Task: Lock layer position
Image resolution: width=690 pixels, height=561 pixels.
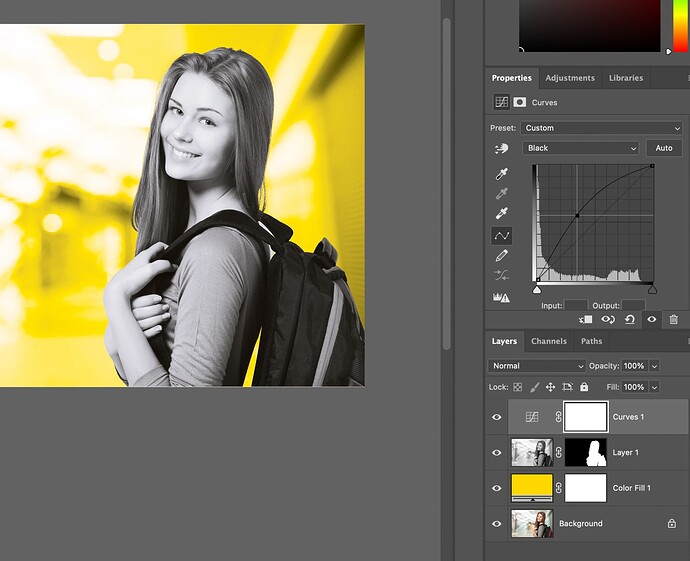Action: point(551,387)
